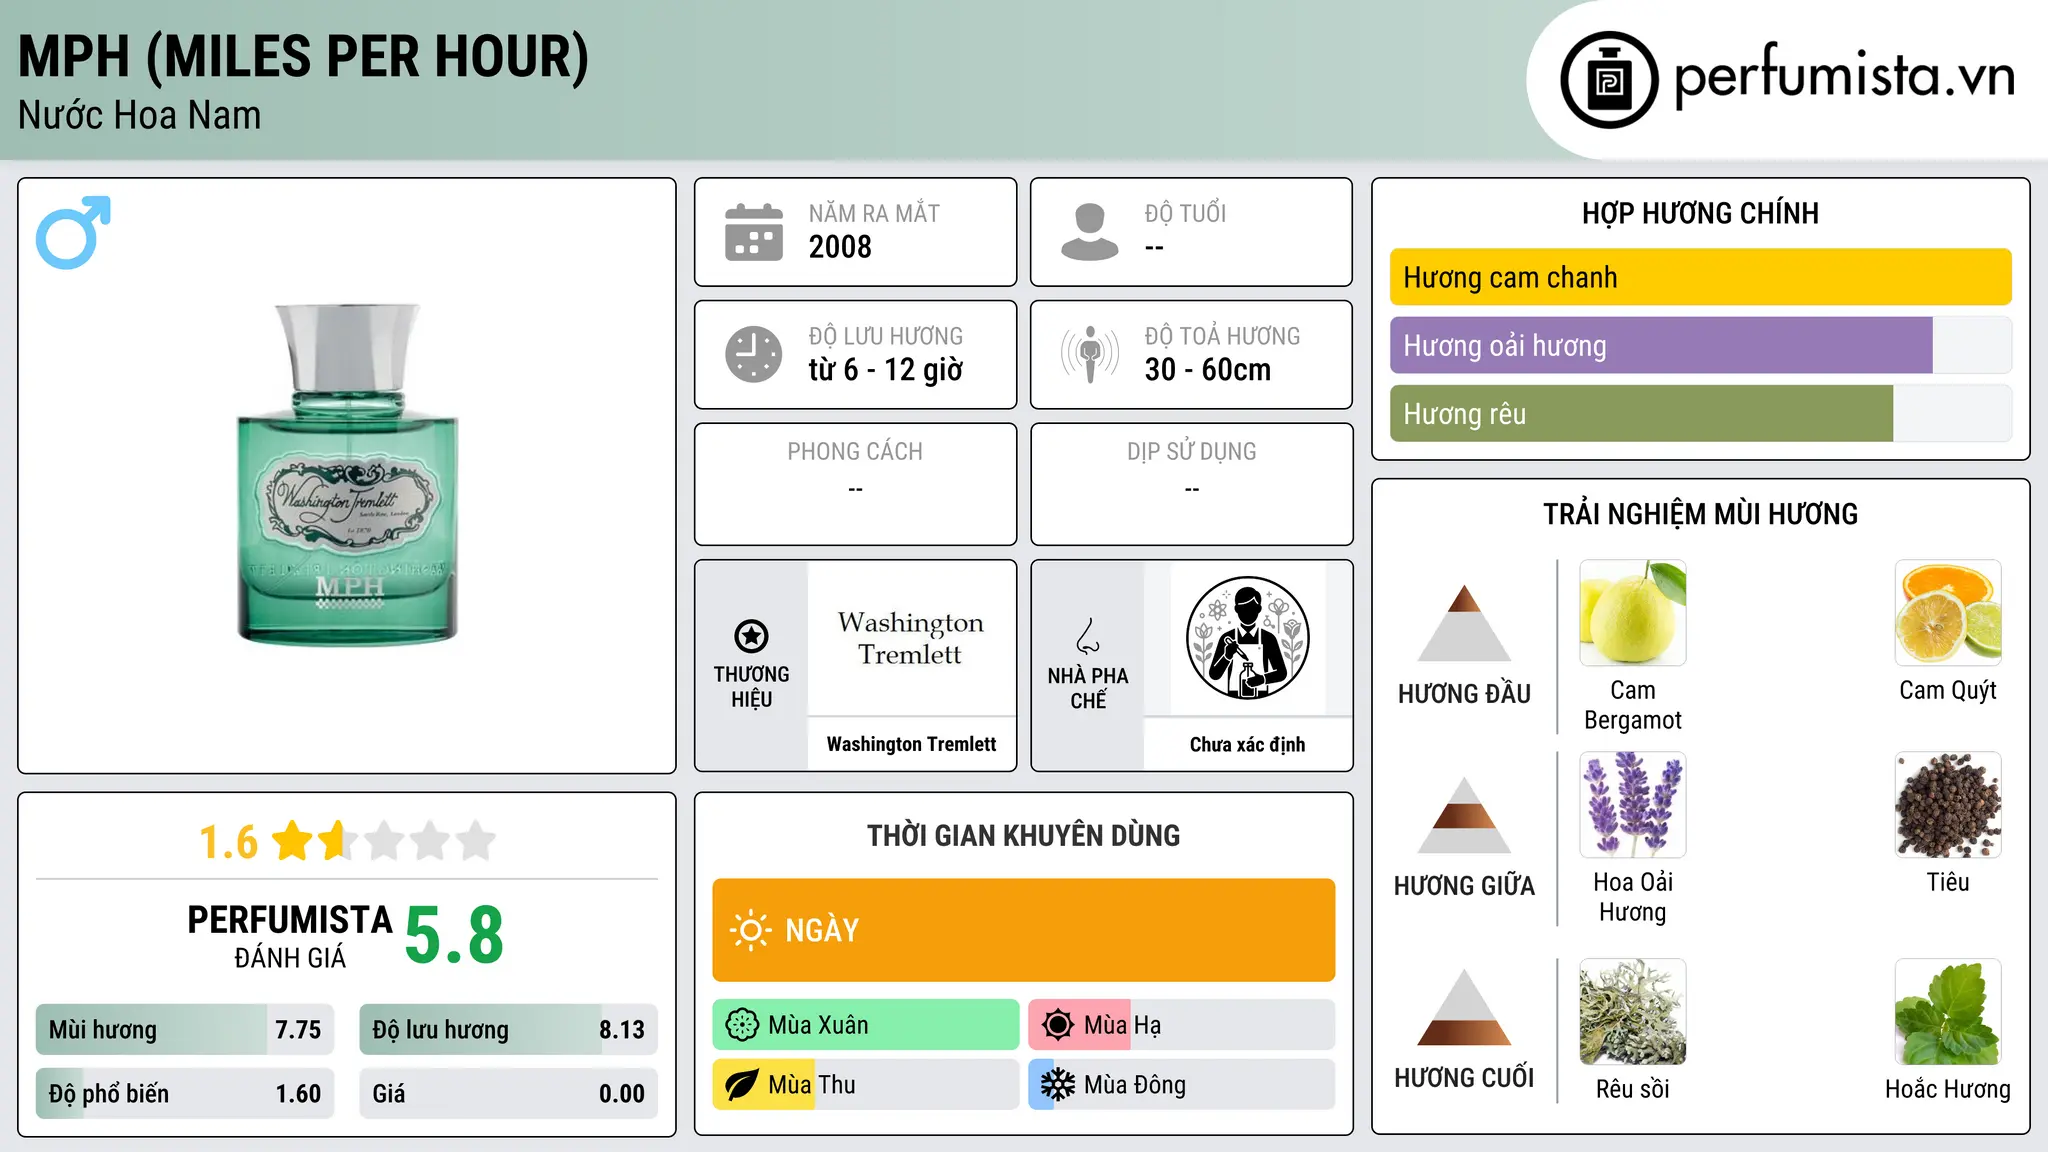Image resolution: width=2048 pixels, height=1152 pixels.
Task: Click the Tiêu black pepper image
Action: point(1948,805)
